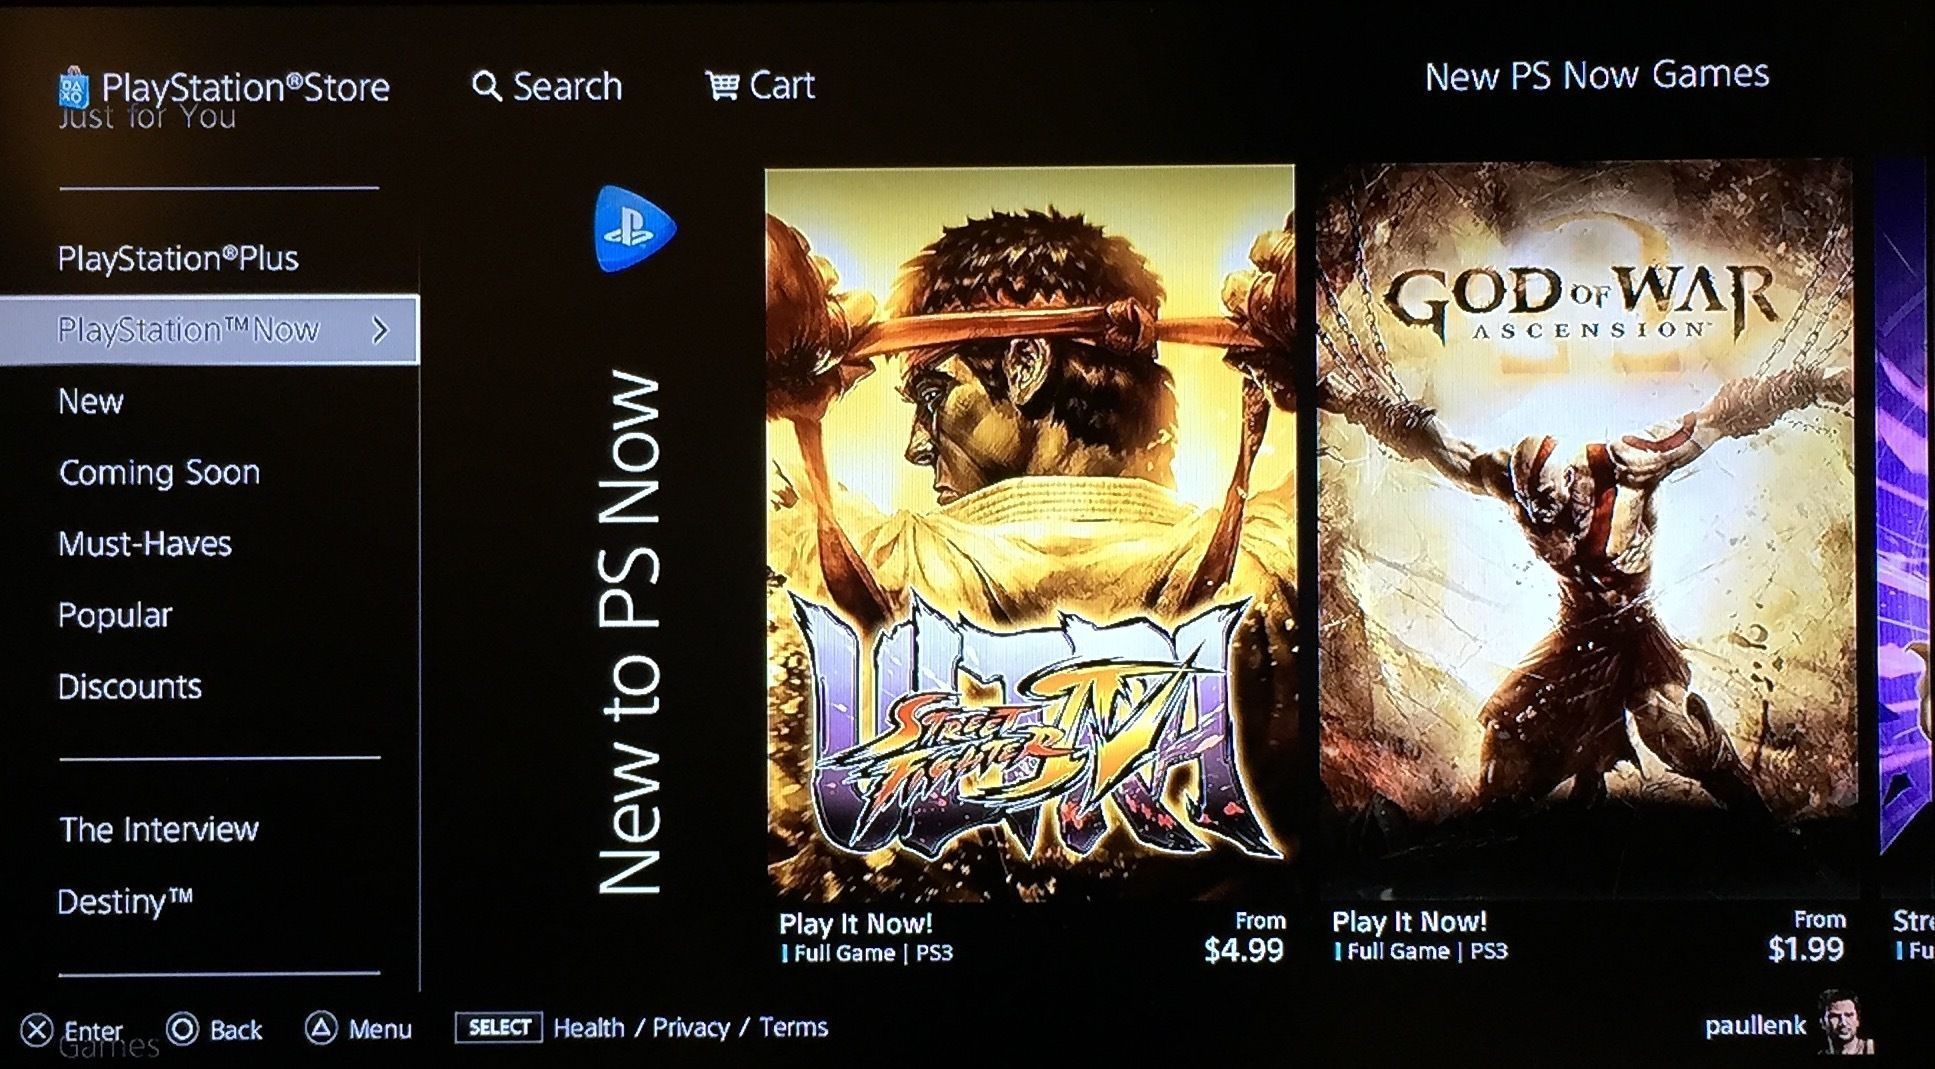Select God of War Ascension cover art
This screenshot has height=1069, width=1935.
tap(1586, 530)
